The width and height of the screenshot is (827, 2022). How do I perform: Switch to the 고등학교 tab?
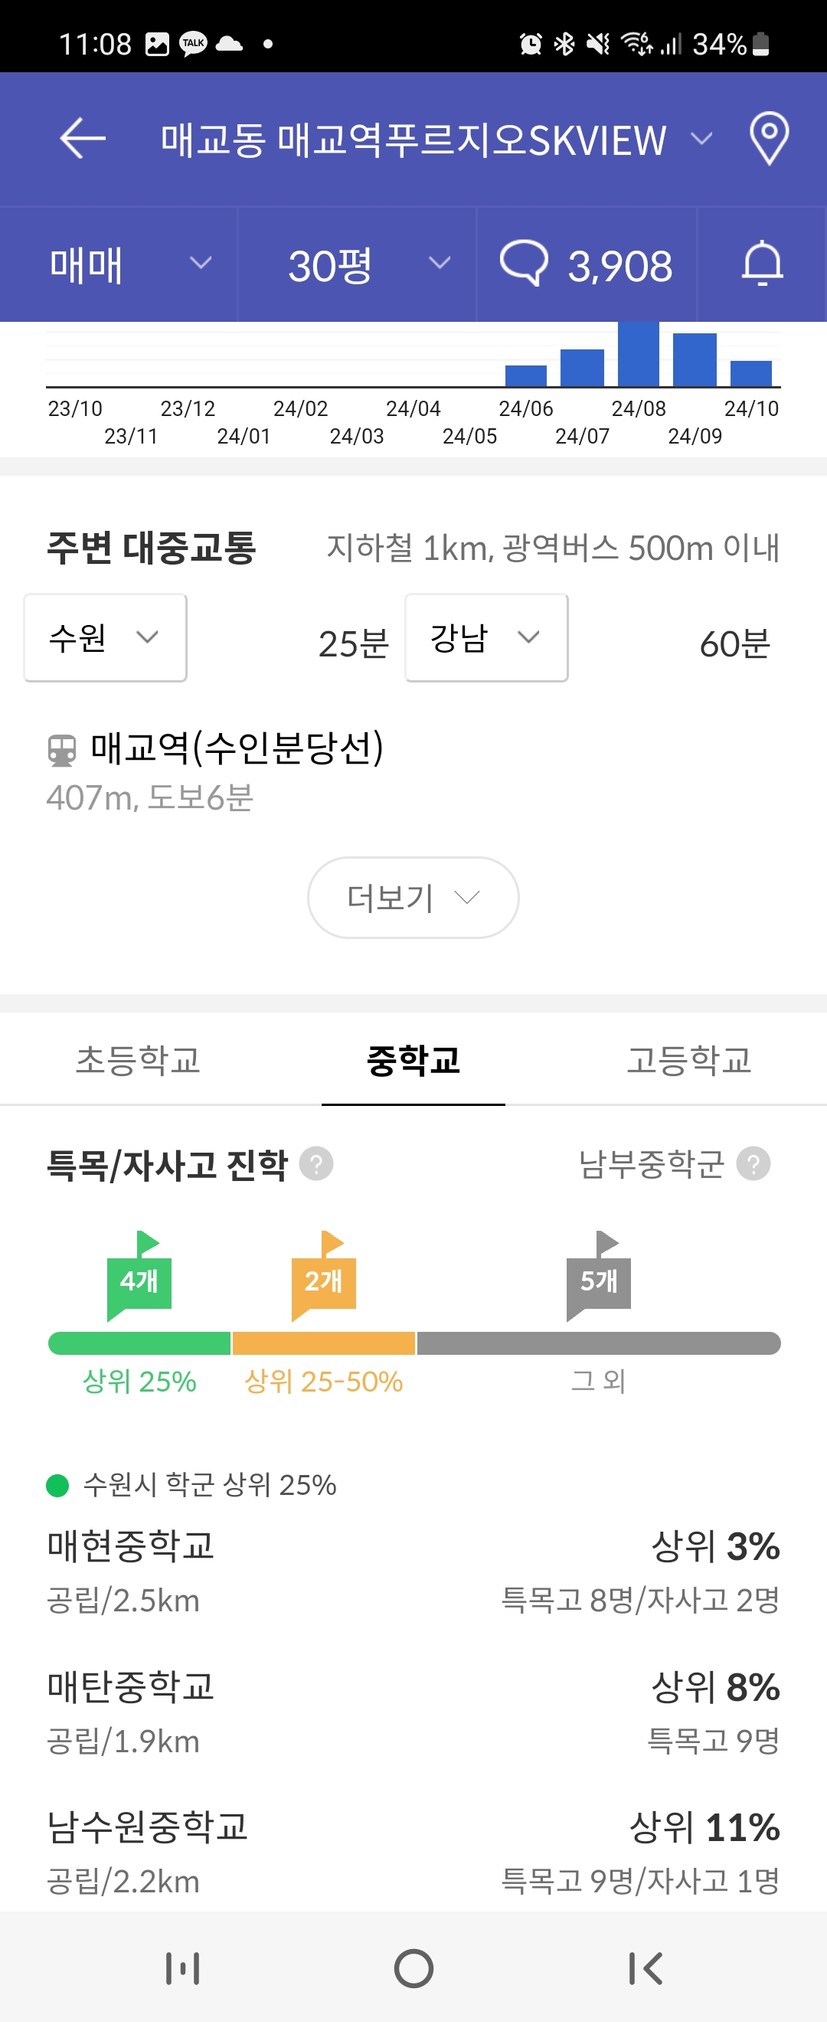pos(689,1060)
